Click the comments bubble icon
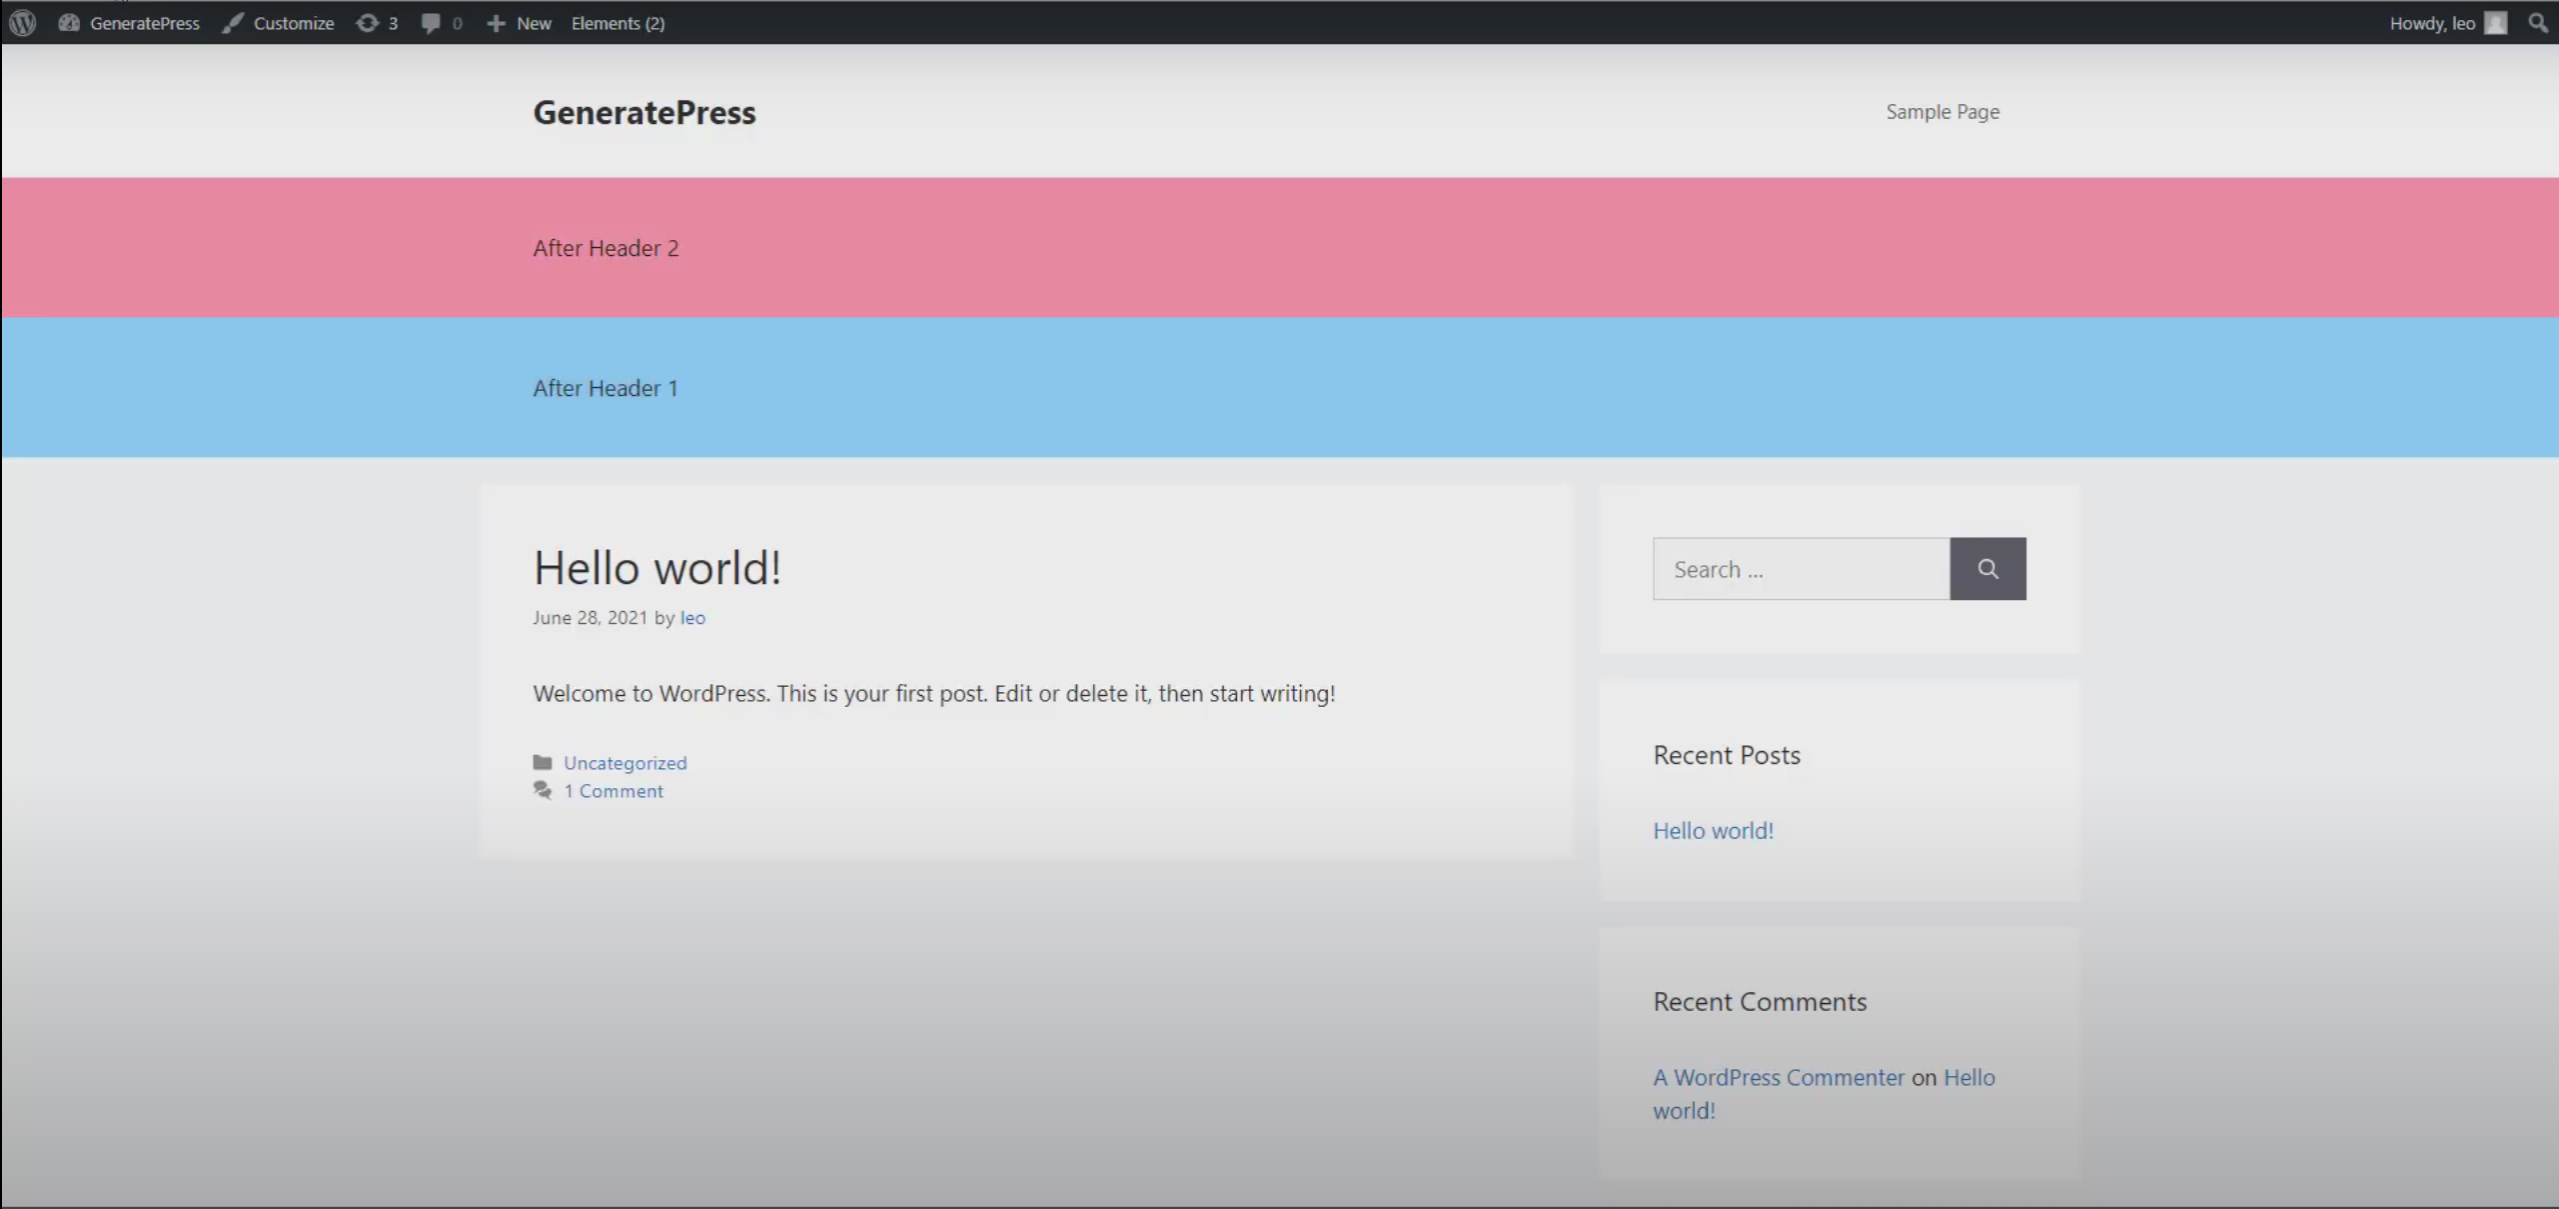This screenshot has width=2559, height=1209. pyautogui.click(x=431, y=22)
